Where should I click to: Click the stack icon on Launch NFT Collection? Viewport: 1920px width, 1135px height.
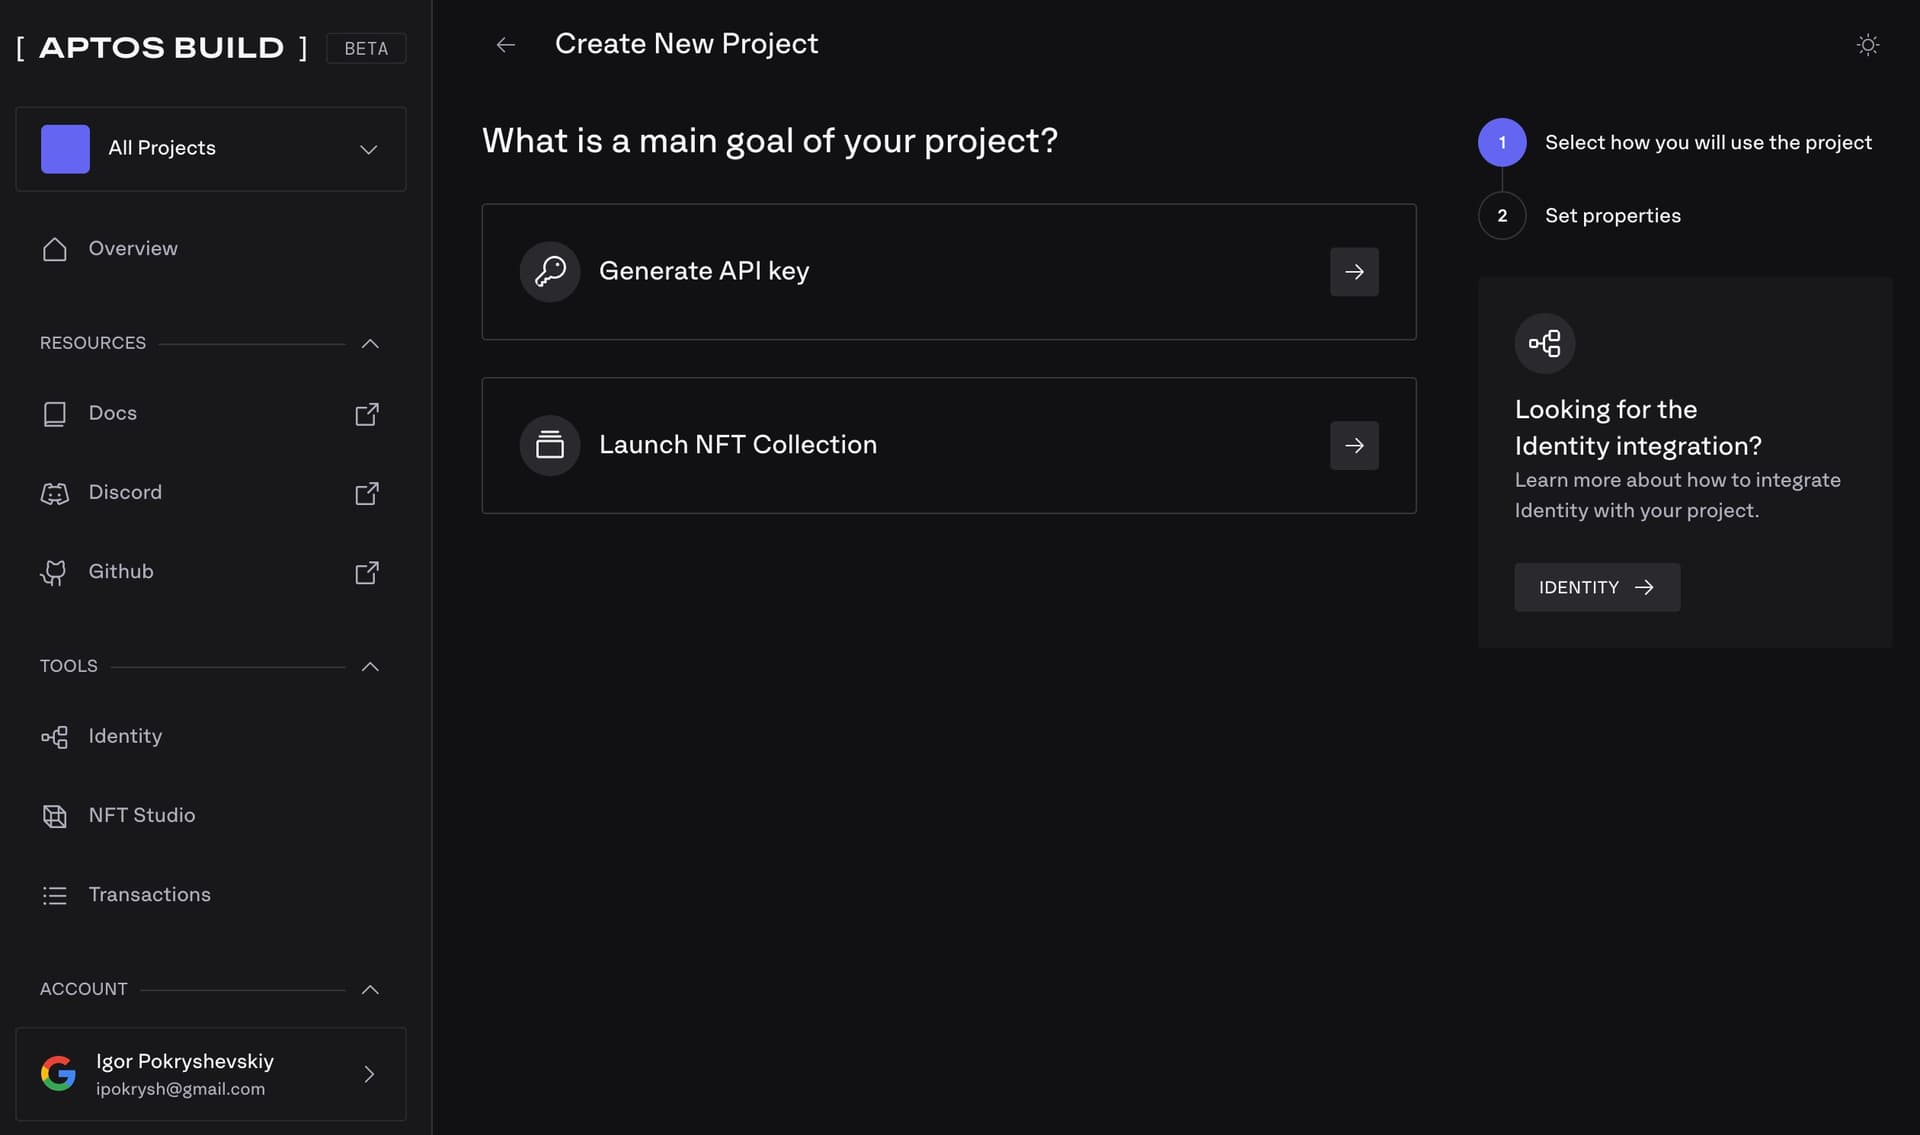coord(550,445)
